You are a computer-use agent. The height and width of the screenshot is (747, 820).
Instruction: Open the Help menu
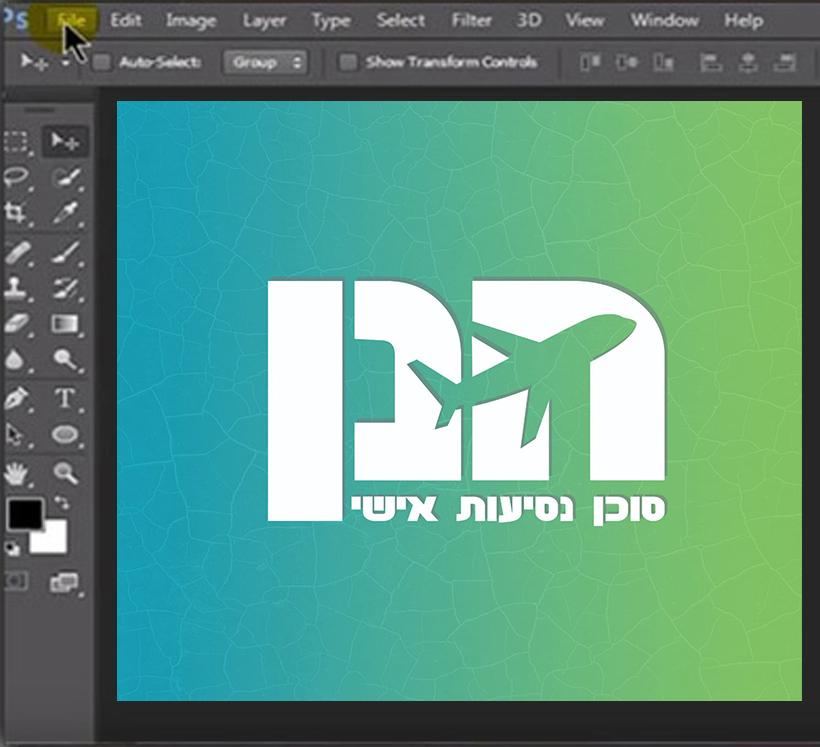[744, 21]
